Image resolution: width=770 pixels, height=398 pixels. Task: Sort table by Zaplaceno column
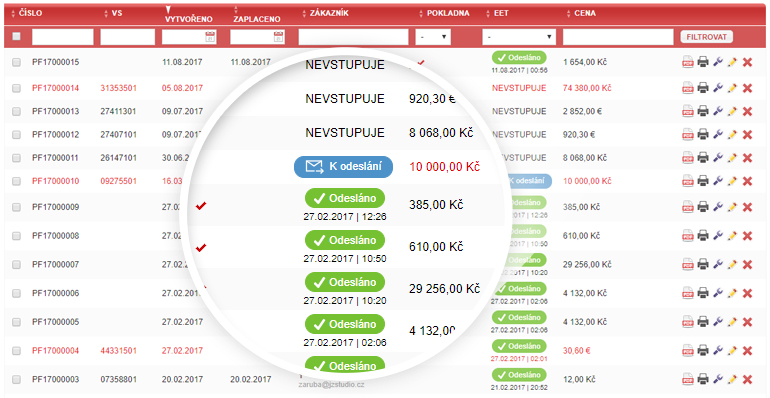coord(257,19)
